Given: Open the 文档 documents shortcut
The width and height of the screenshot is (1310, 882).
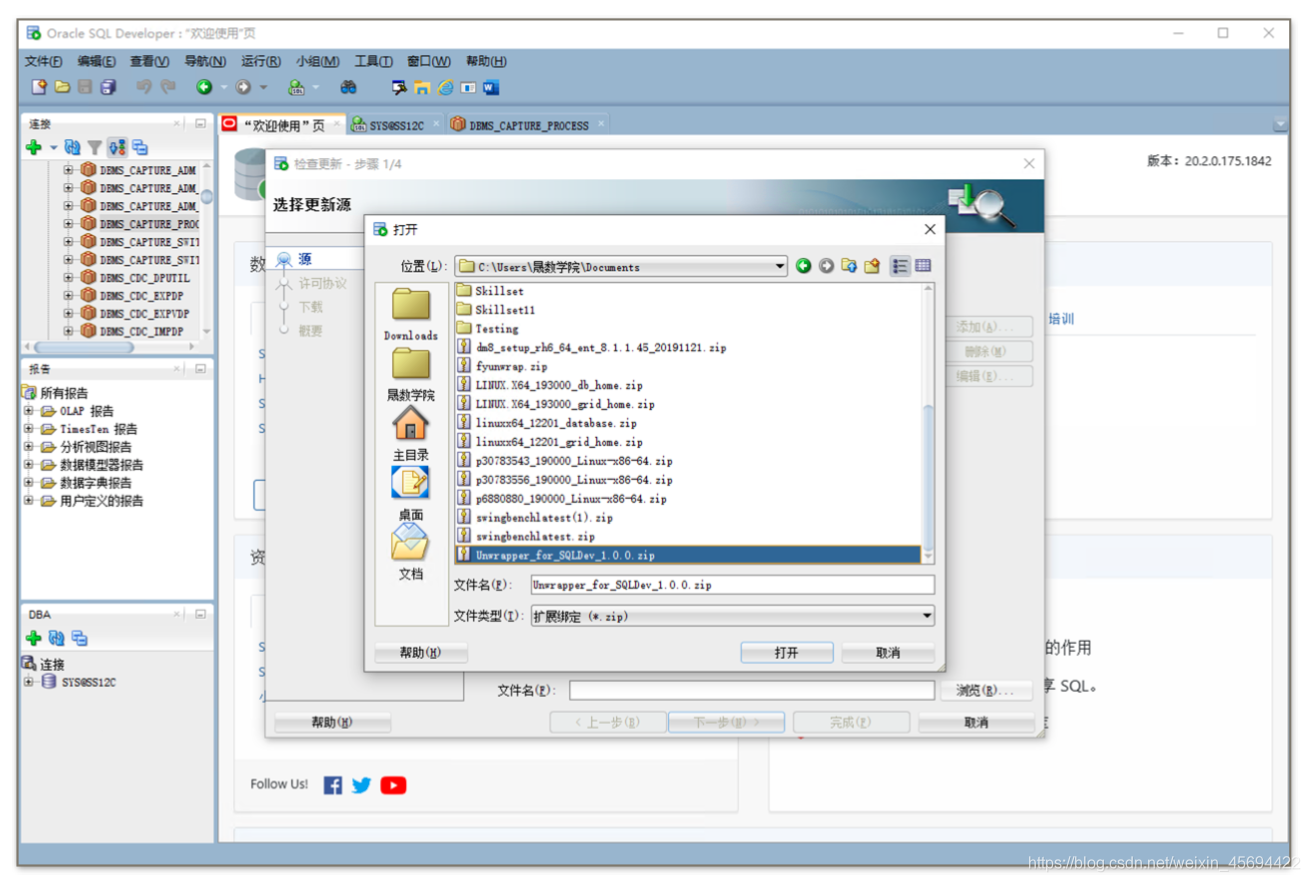Looking at the screenshot, I should 411,552.
